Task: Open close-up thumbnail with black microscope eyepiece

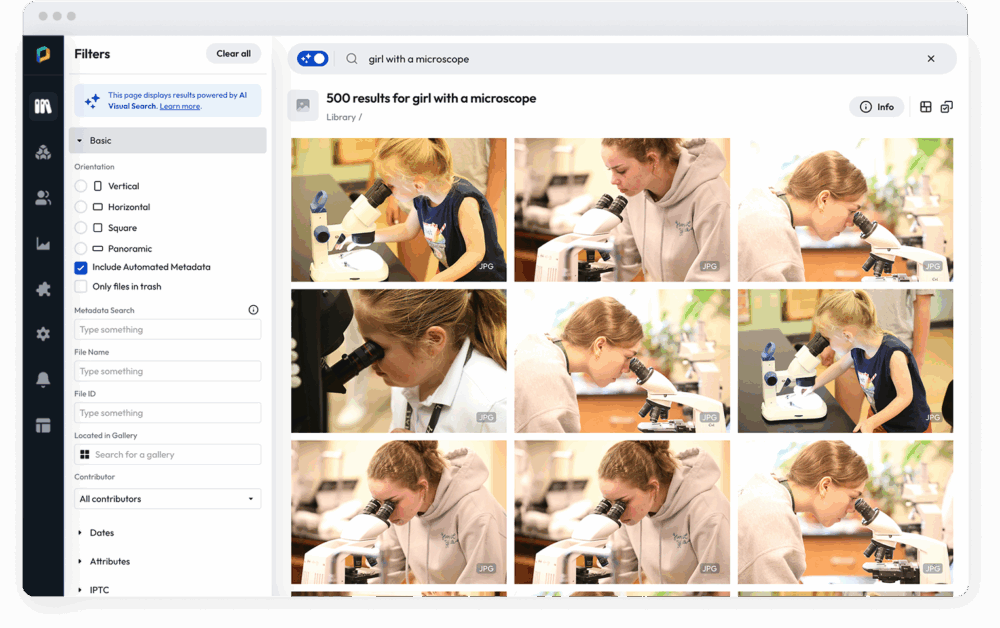Action: (399, 361)
